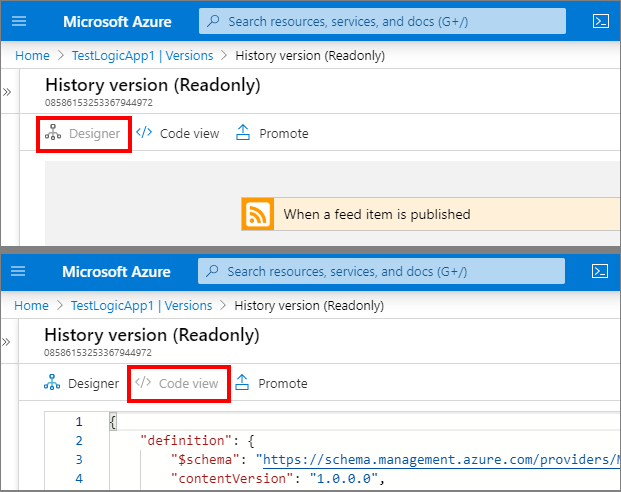Click Promote in the lower toolbar
The image size is (621, 492).
pyautogui.click(x=283, y=383)
